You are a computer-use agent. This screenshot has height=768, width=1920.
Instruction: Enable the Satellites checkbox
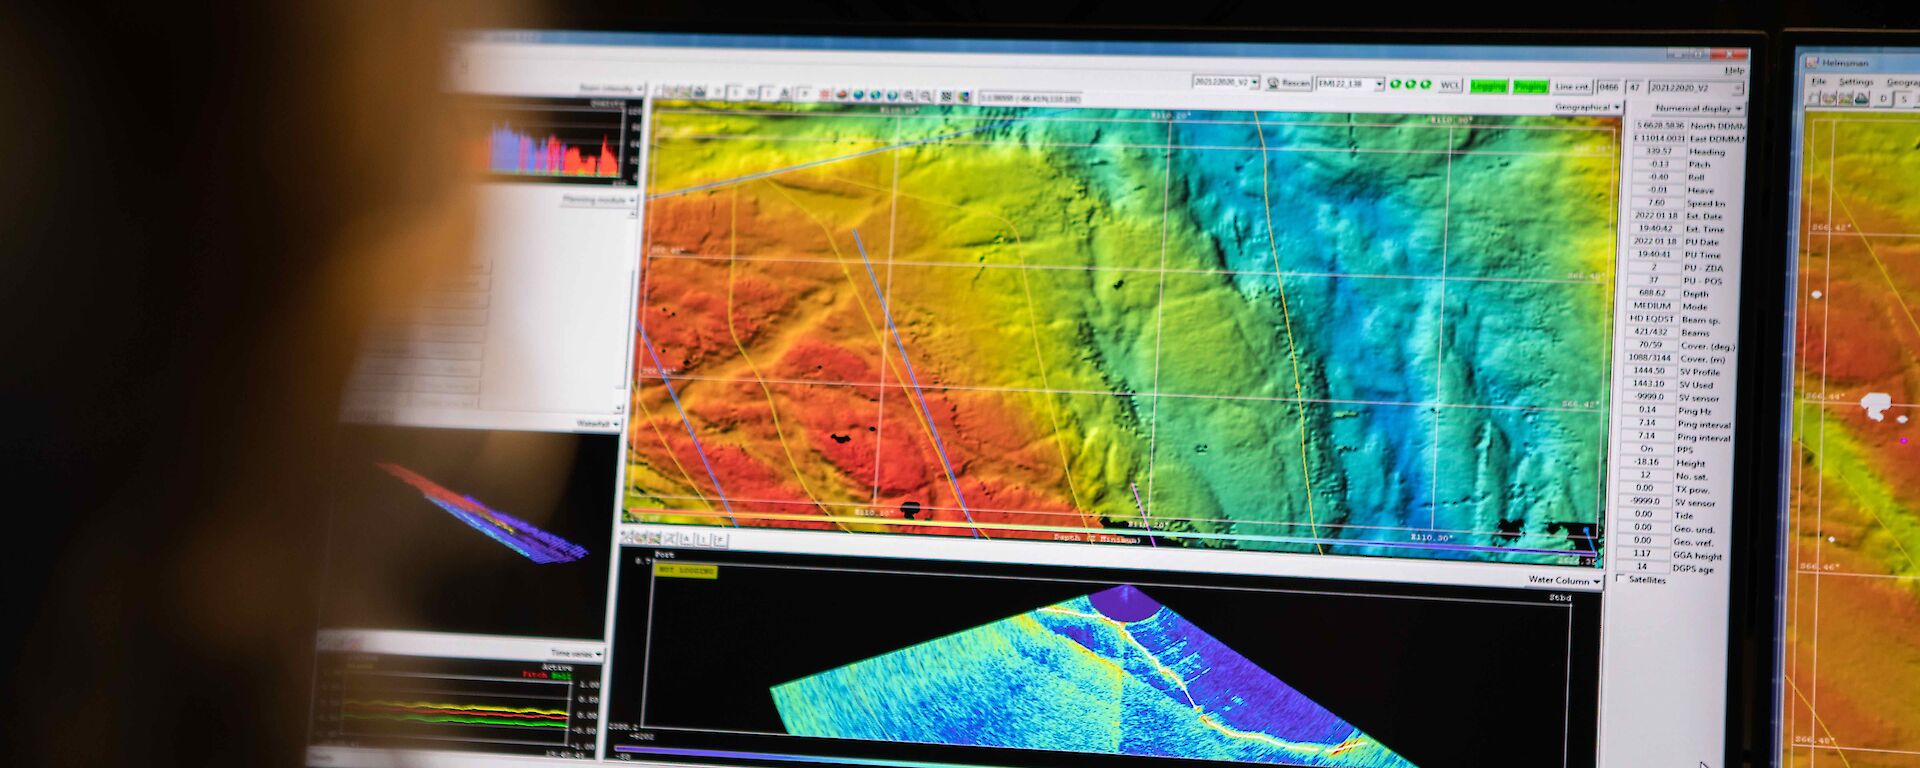[1620, 579]
